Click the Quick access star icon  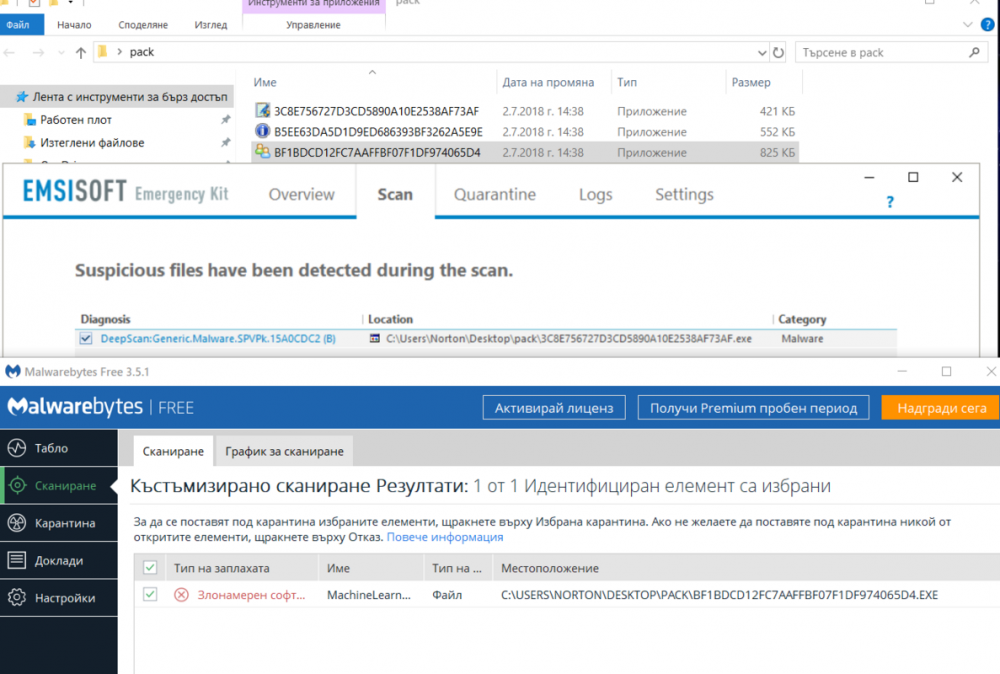[22, 96]
